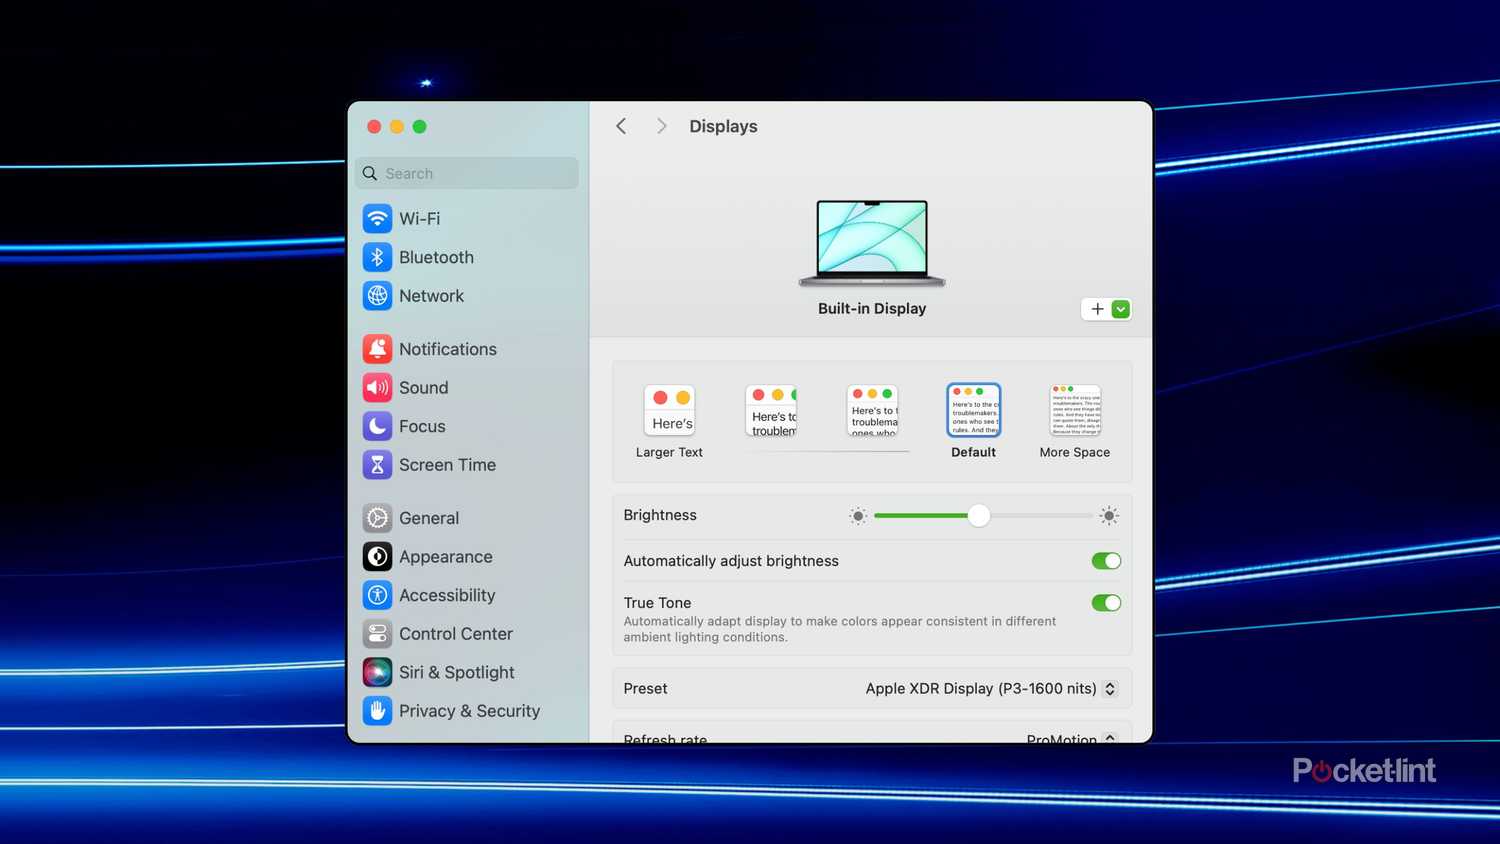
Task: Open Wi-Fi settings from the sidebar
Action: pos(419,218)
